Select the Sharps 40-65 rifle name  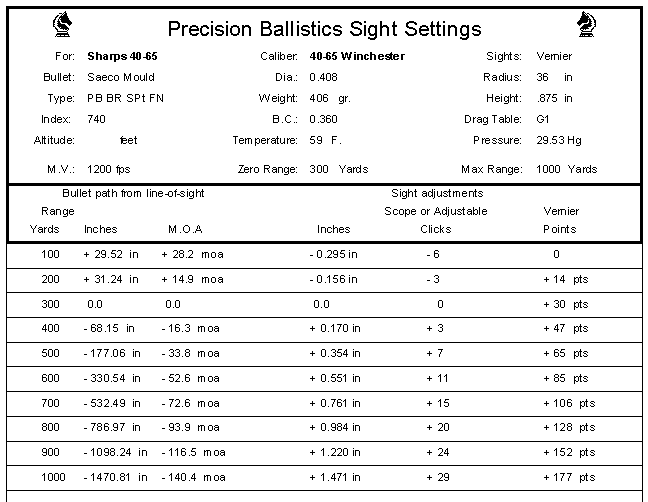point(122,56)
